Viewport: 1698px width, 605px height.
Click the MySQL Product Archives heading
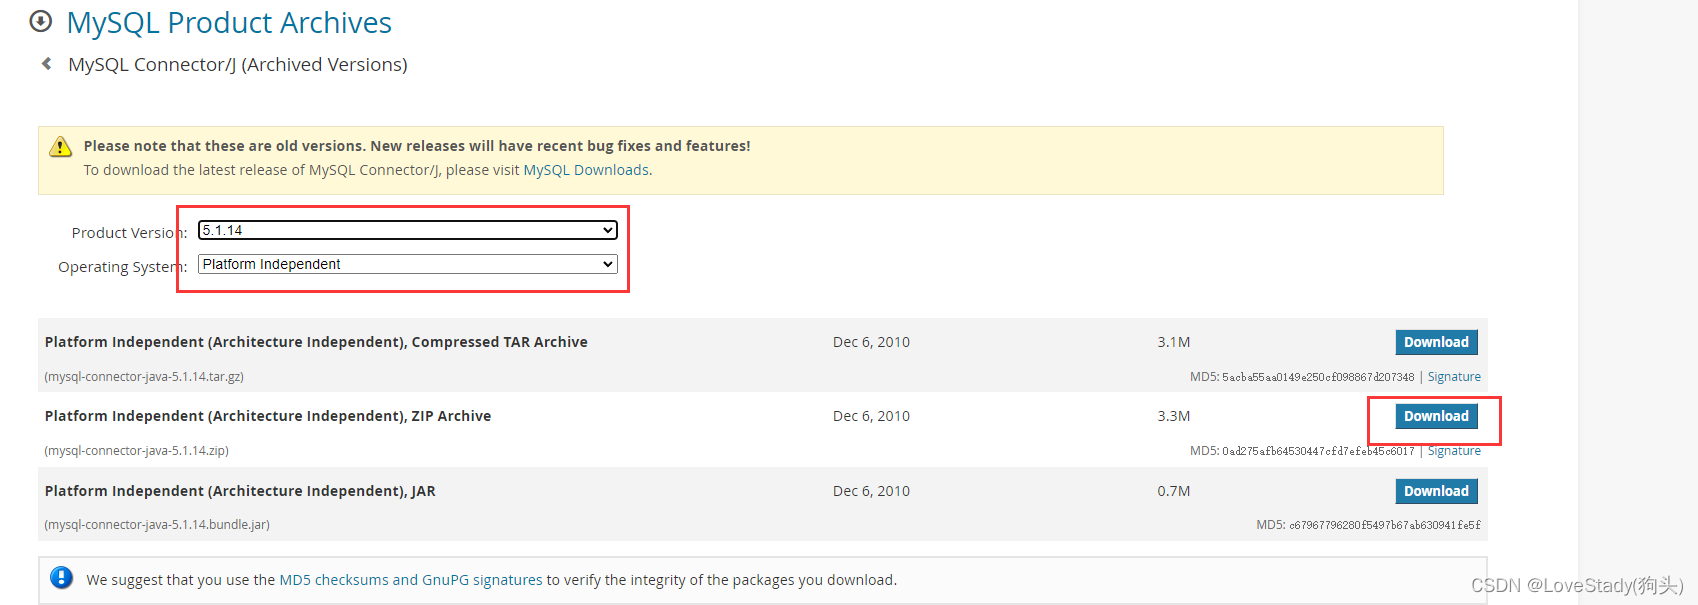229,22
